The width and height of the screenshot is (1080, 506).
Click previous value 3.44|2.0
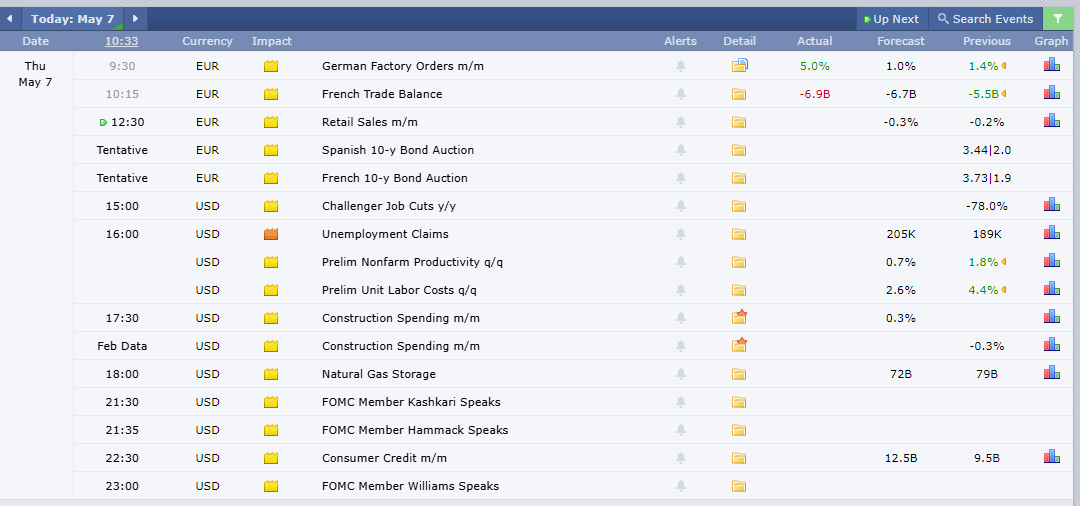click(x=986, y=150)
